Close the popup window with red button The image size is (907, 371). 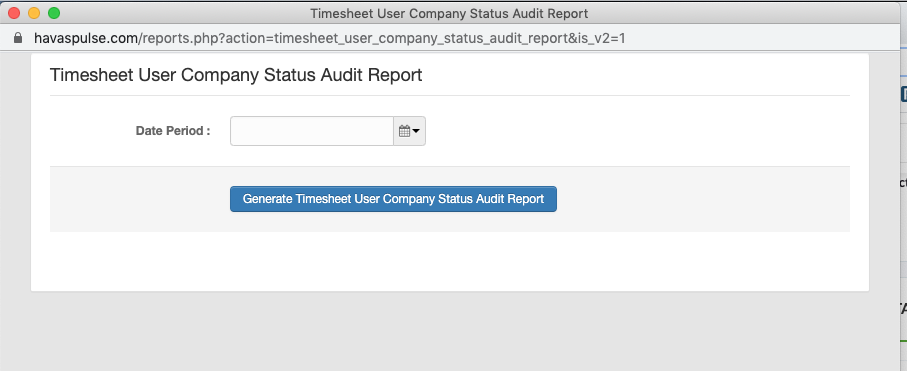click(x=14, y=13)
